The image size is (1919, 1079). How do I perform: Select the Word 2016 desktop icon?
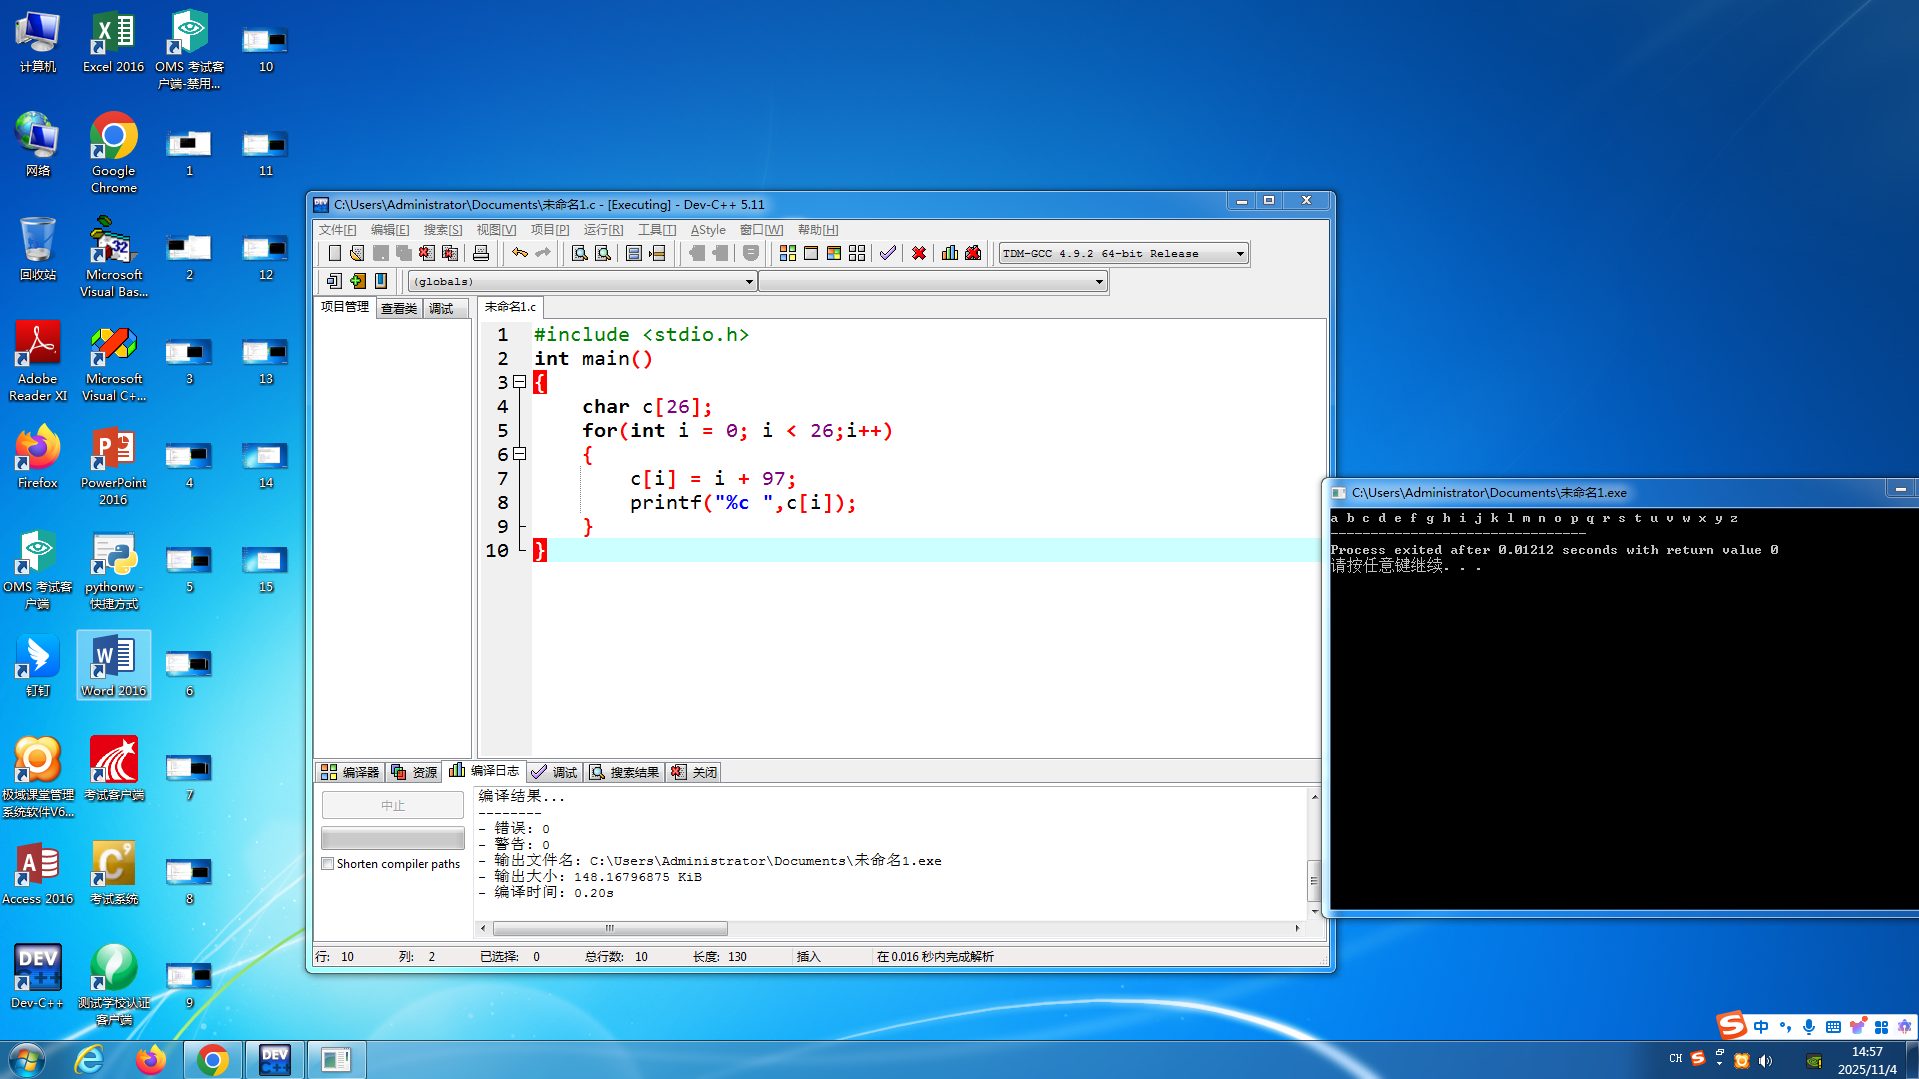pyautogui.click(x=114, y=665)
